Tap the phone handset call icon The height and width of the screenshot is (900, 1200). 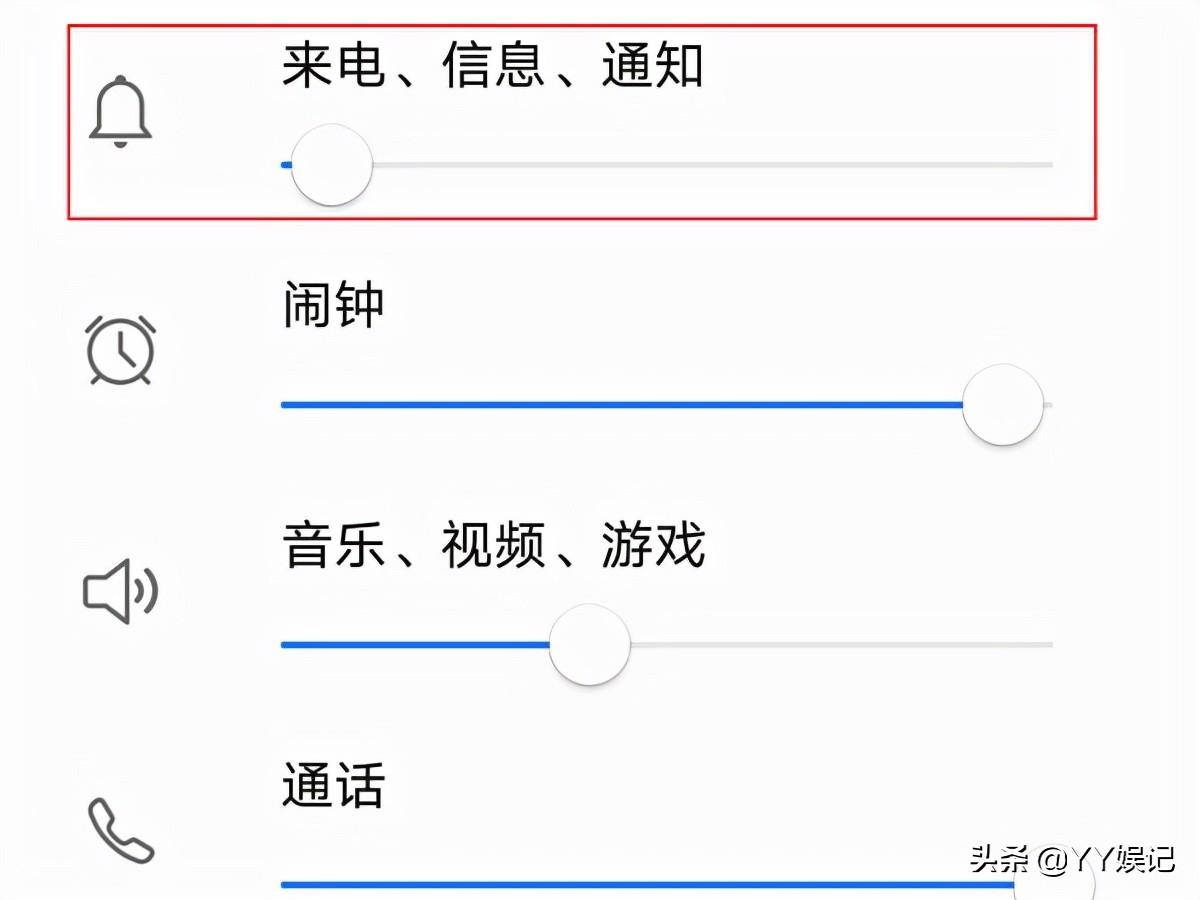tap(120, 830)
